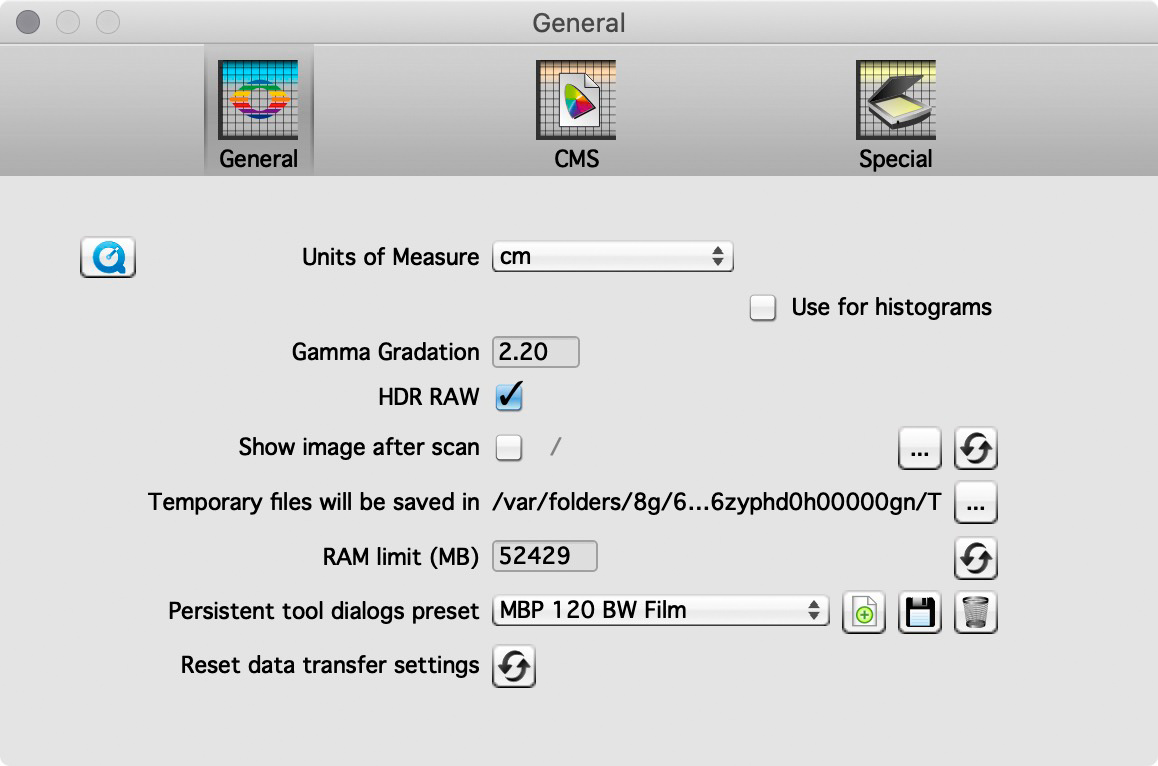The width and height of the screenshot is (1158, 766).
Task: Browse application for showing image after scan
Action: (920, 449)
